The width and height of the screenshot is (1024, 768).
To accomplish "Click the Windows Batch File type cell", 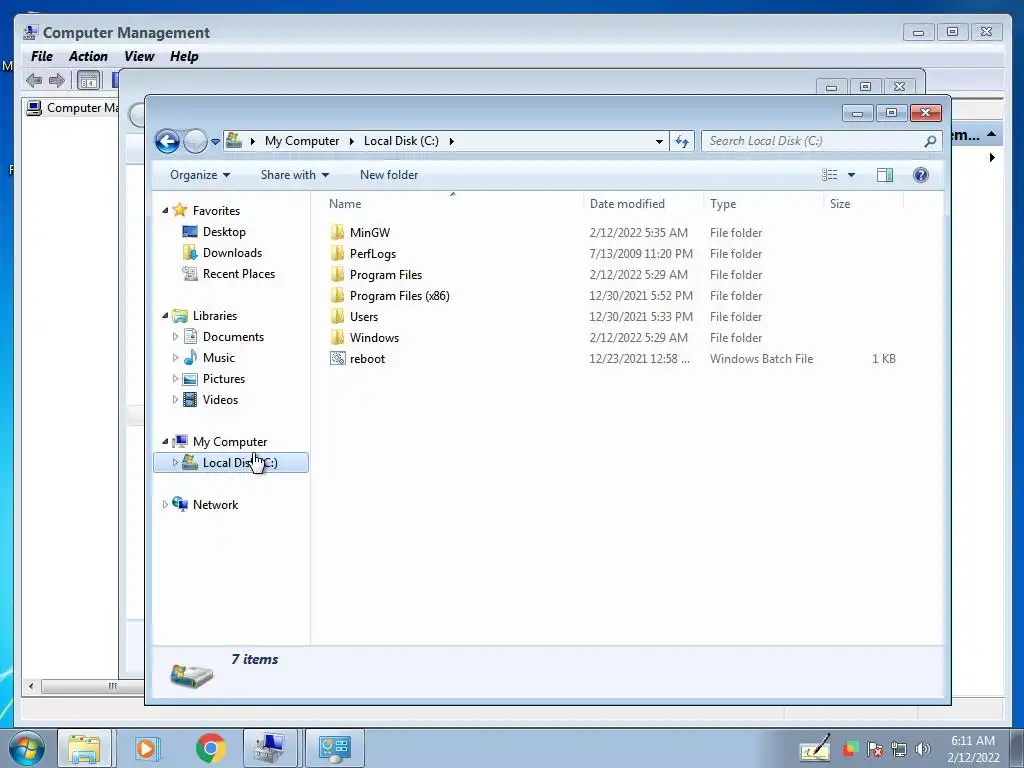I will 761,359.
